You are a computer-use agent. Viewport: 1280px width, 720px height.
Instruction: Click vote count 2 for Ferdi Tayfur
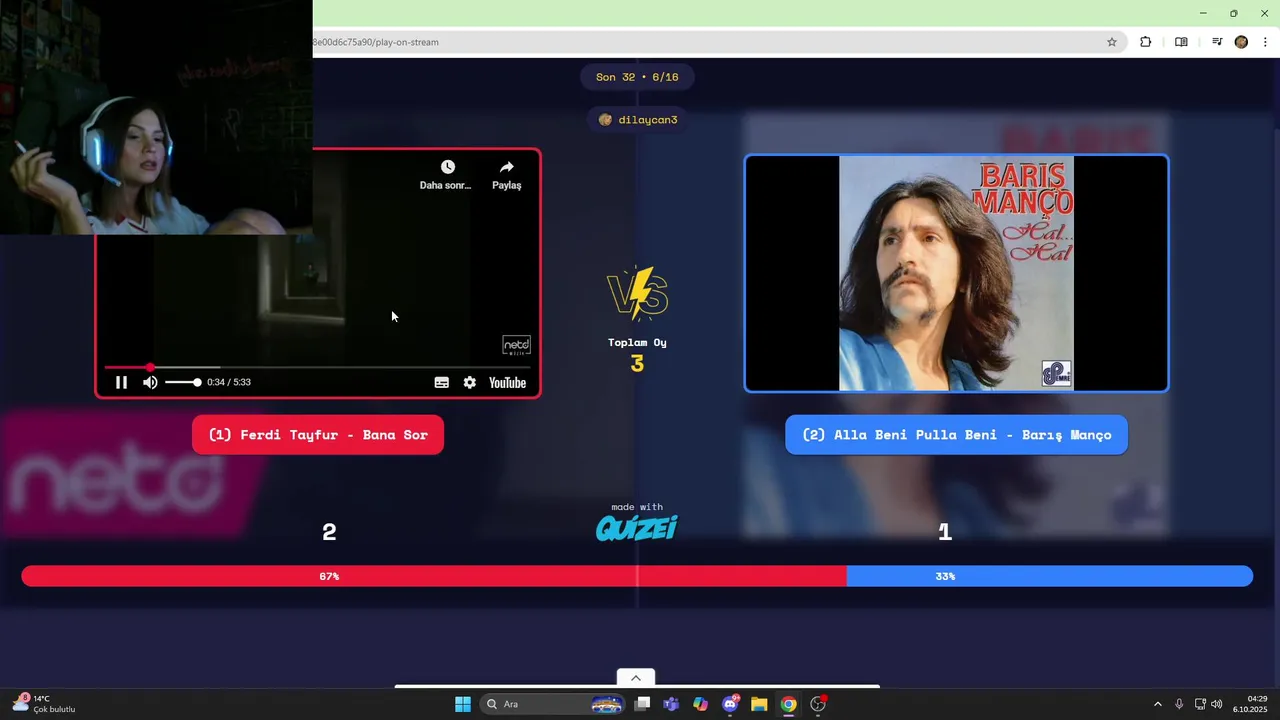point(329,532)
